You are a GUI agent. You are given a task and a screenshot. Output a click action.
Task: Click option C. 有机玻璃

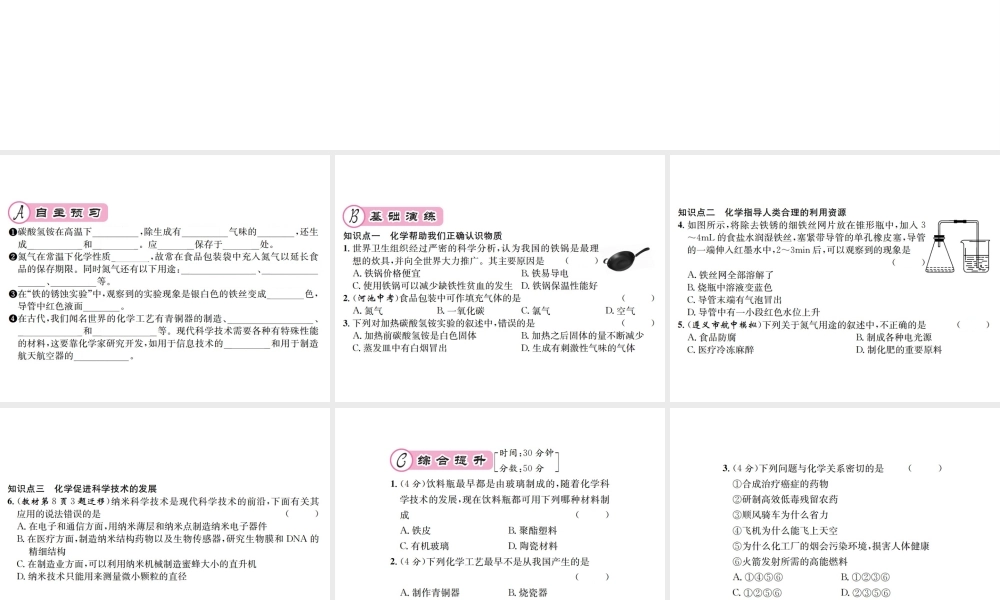pyautogui.click(x=424, y=546)
